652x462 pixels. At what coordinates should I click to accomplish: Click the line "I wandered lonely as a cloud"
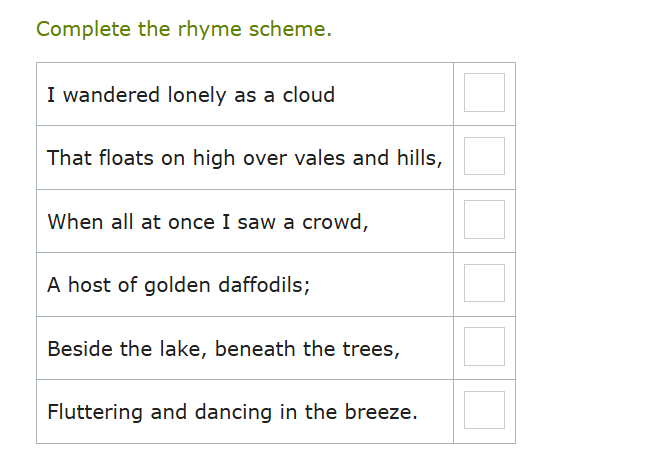pyautogui.click(x=191, y=95)
